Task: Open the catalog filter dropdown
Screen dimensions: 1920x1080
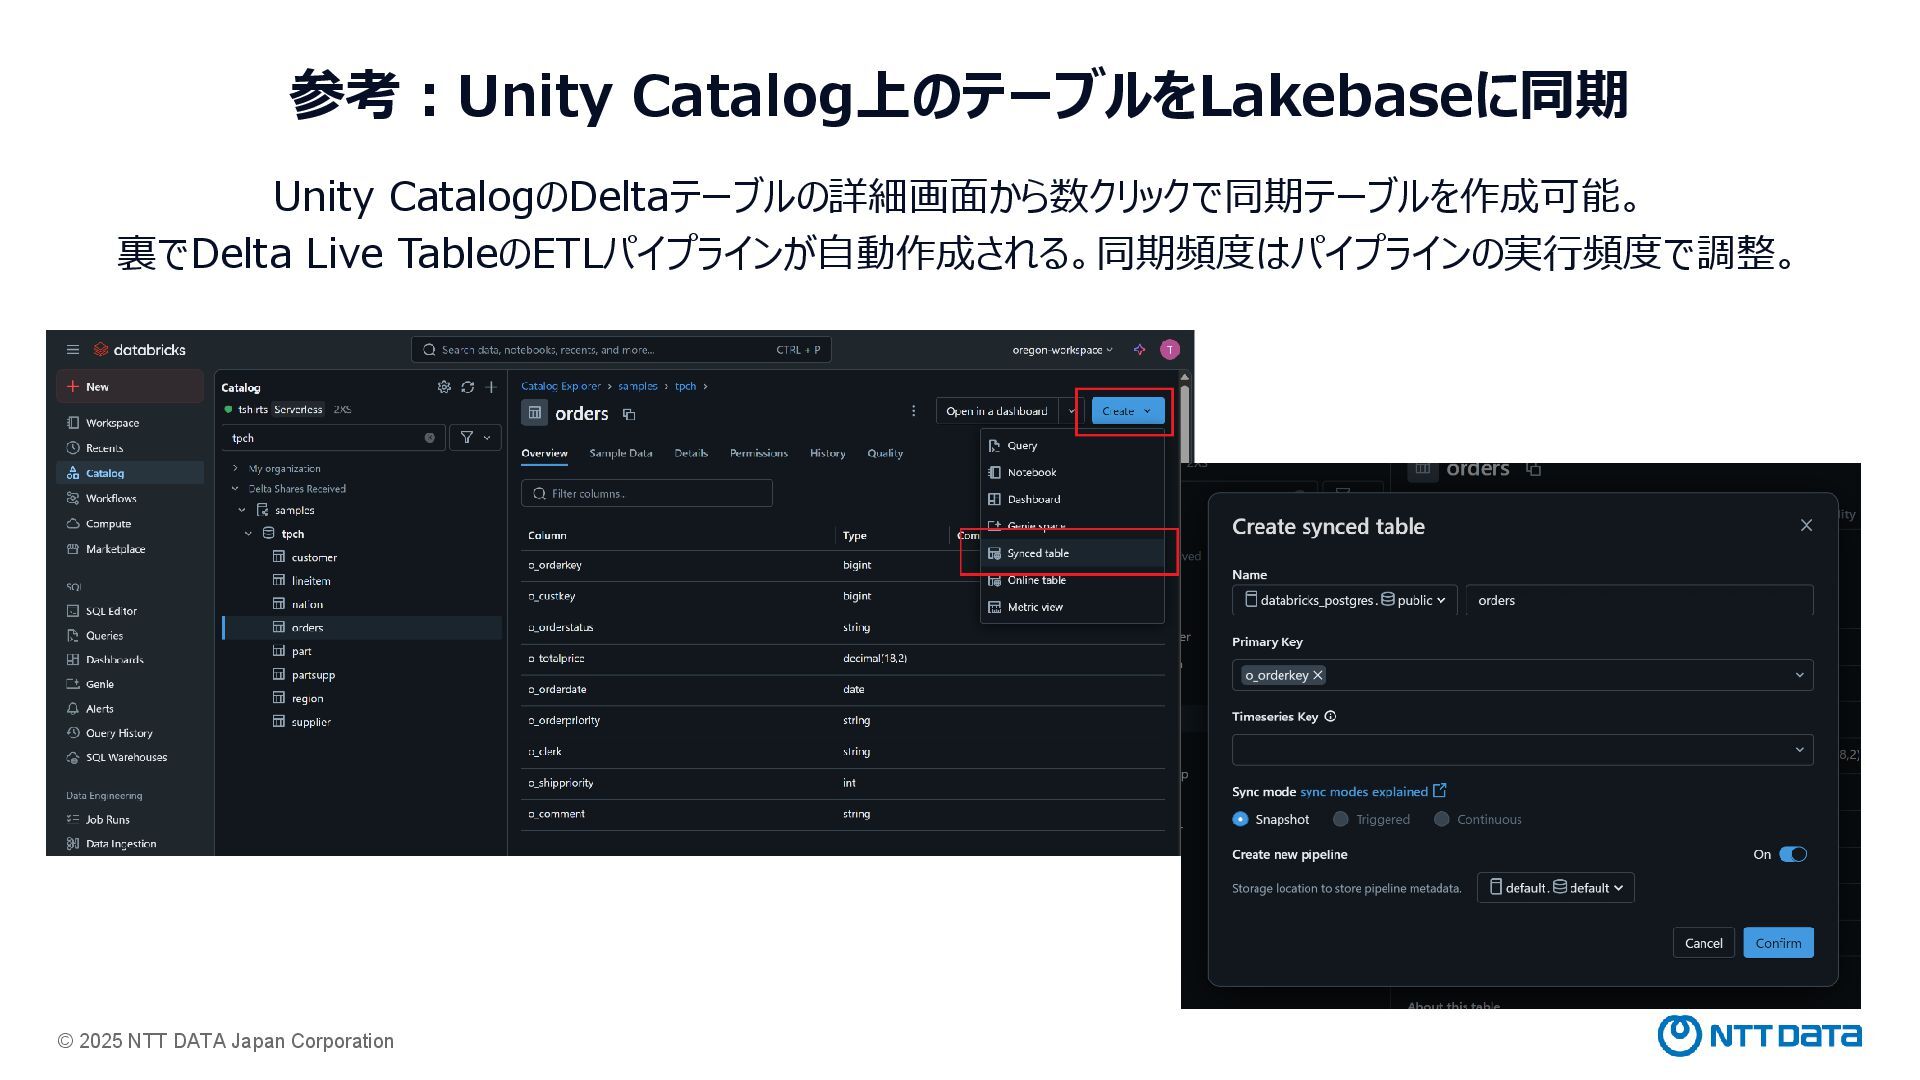Action: click(475, 438)
